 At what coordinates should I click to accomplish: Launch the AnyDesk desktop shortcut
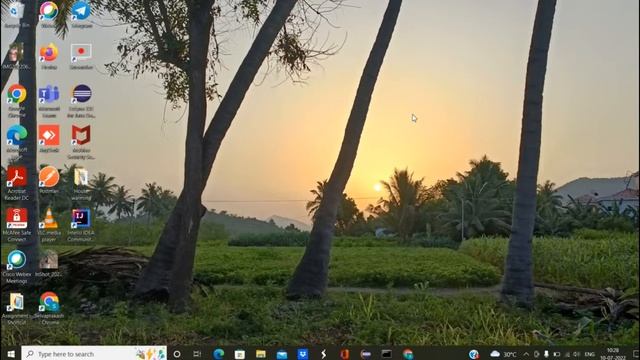pyautogui.click(x=49, y=139)
